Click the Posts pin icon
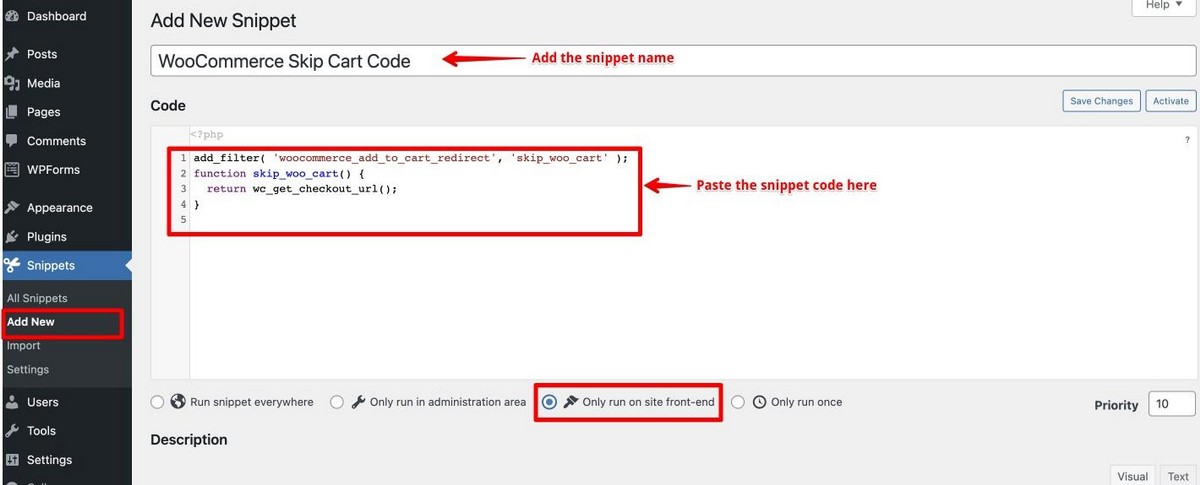 tap(12, 54)
